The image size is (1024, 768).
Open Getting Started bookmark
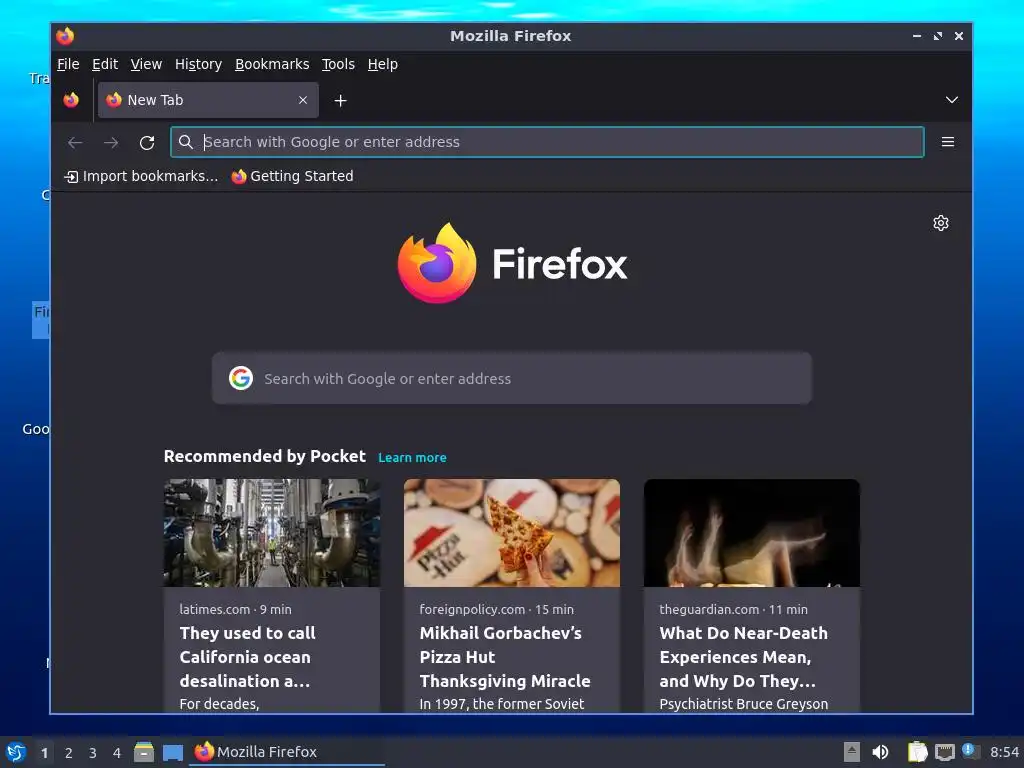293,176
